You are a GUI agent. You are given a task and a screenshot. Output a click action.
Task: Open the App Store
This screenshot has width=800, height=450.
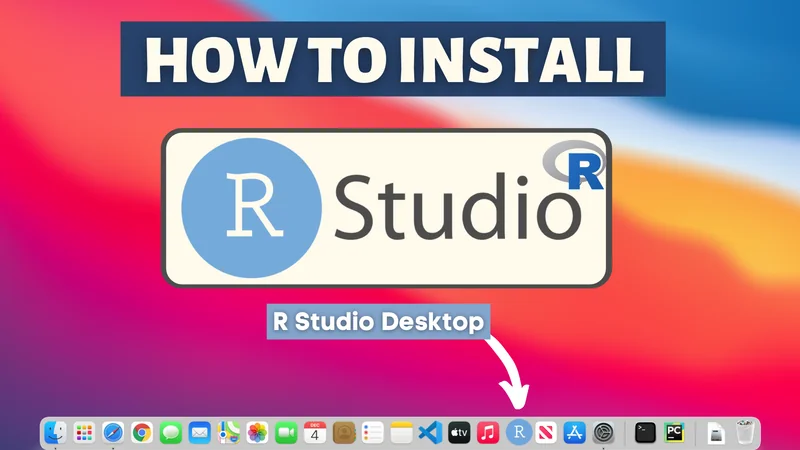click(x=574, y=432)
